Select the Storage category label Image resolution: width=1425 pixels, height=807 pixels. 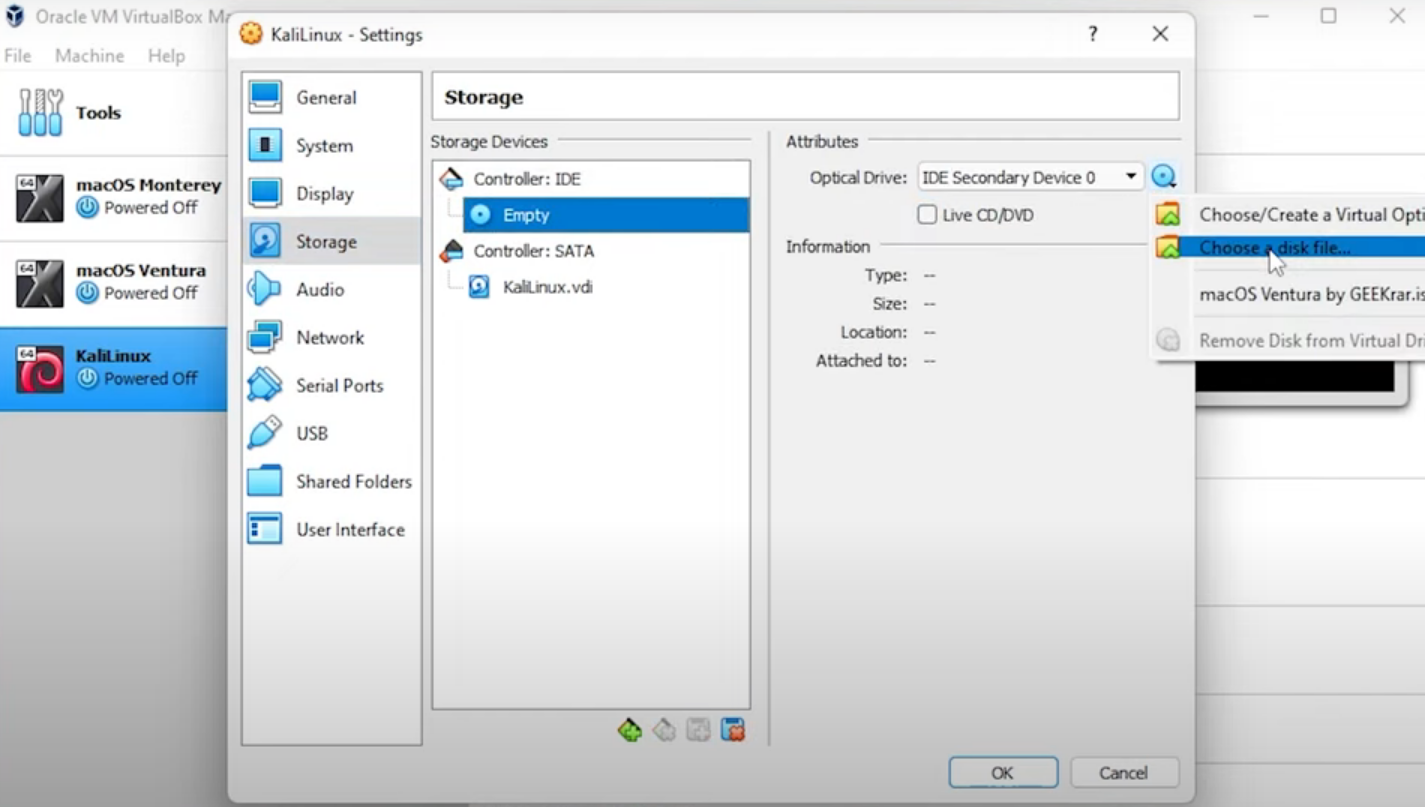tap(326, 242)
